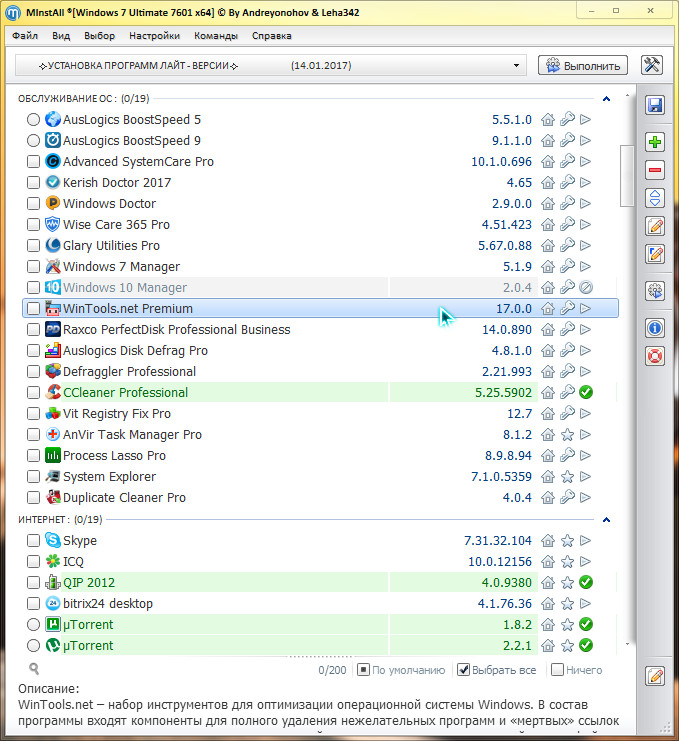Screen dimensions: 679x741
Task: Open the Справка menu
Action: (272, 36)
